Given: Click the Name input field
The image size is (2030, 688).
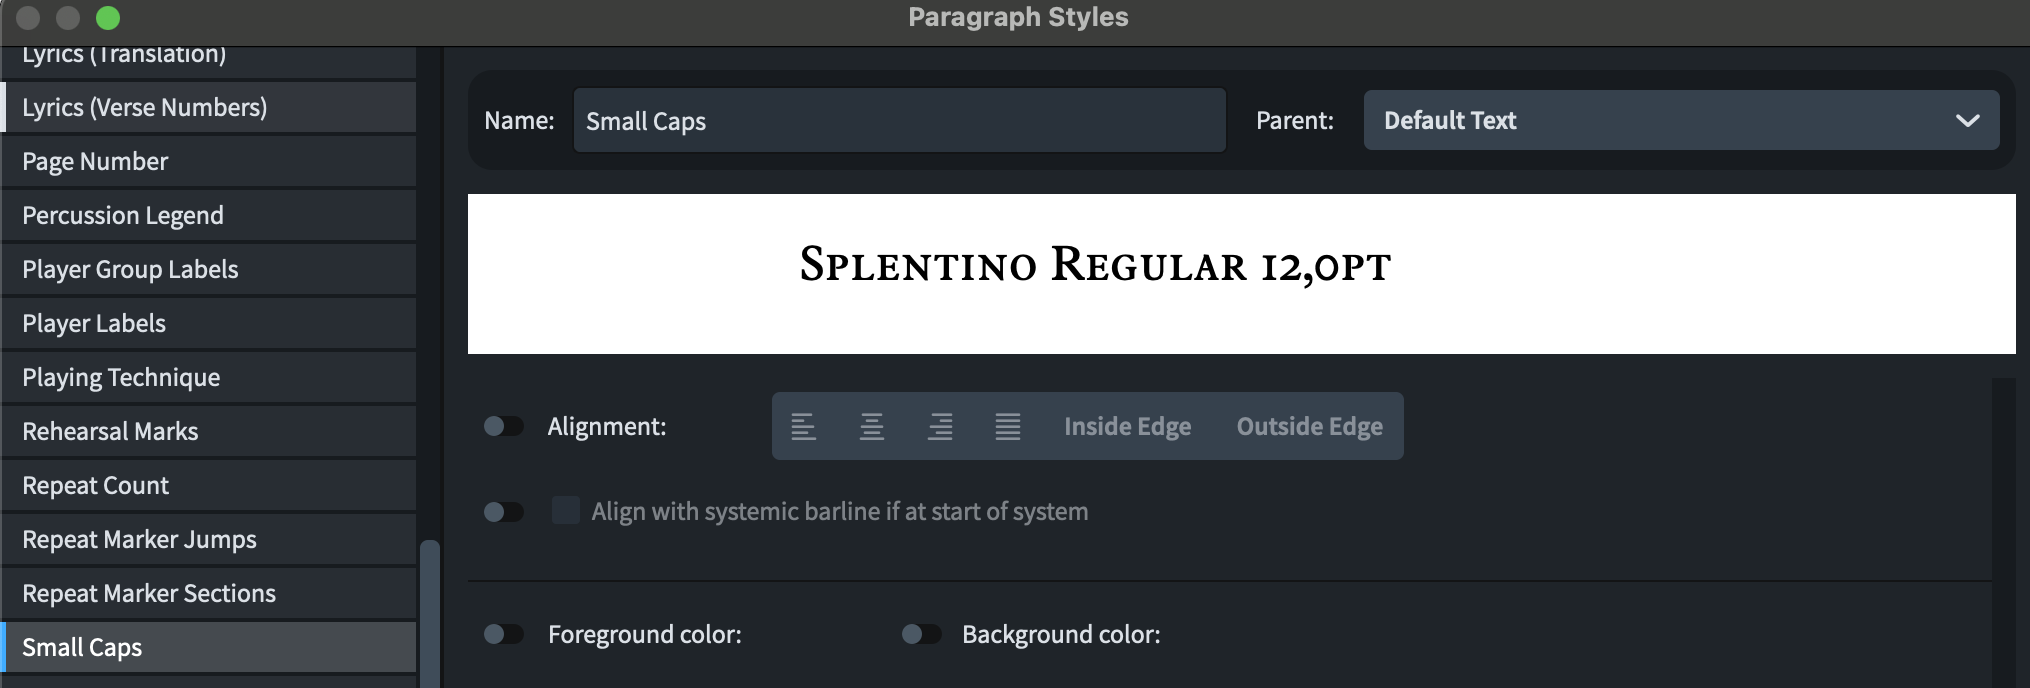Looking at the screenshot, I should pyautogui.click(x=898, y=121).
